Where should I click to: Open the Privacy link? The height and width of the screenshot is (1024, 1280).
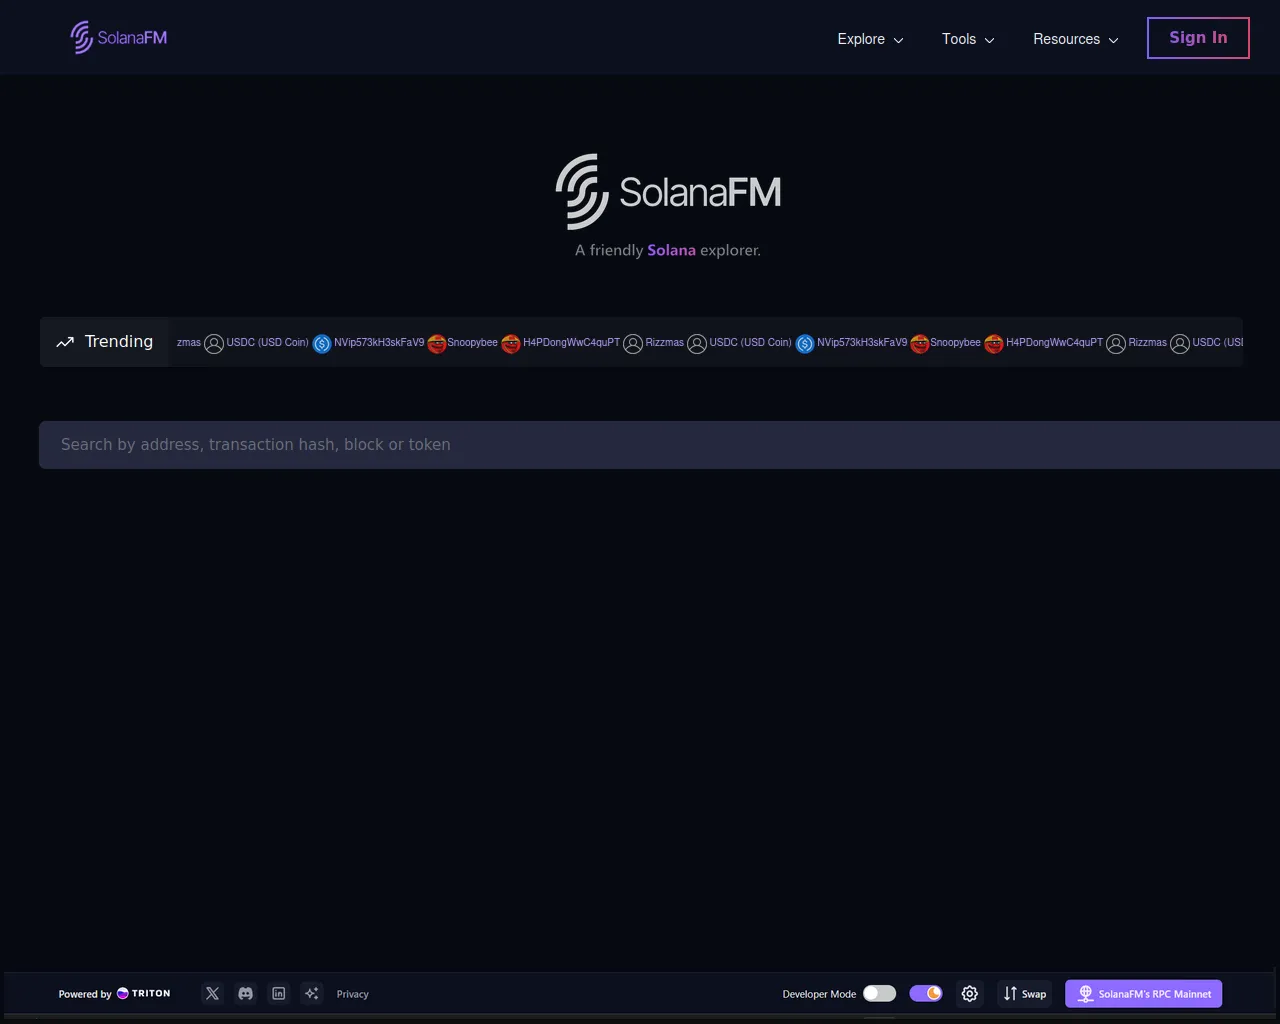353,994
